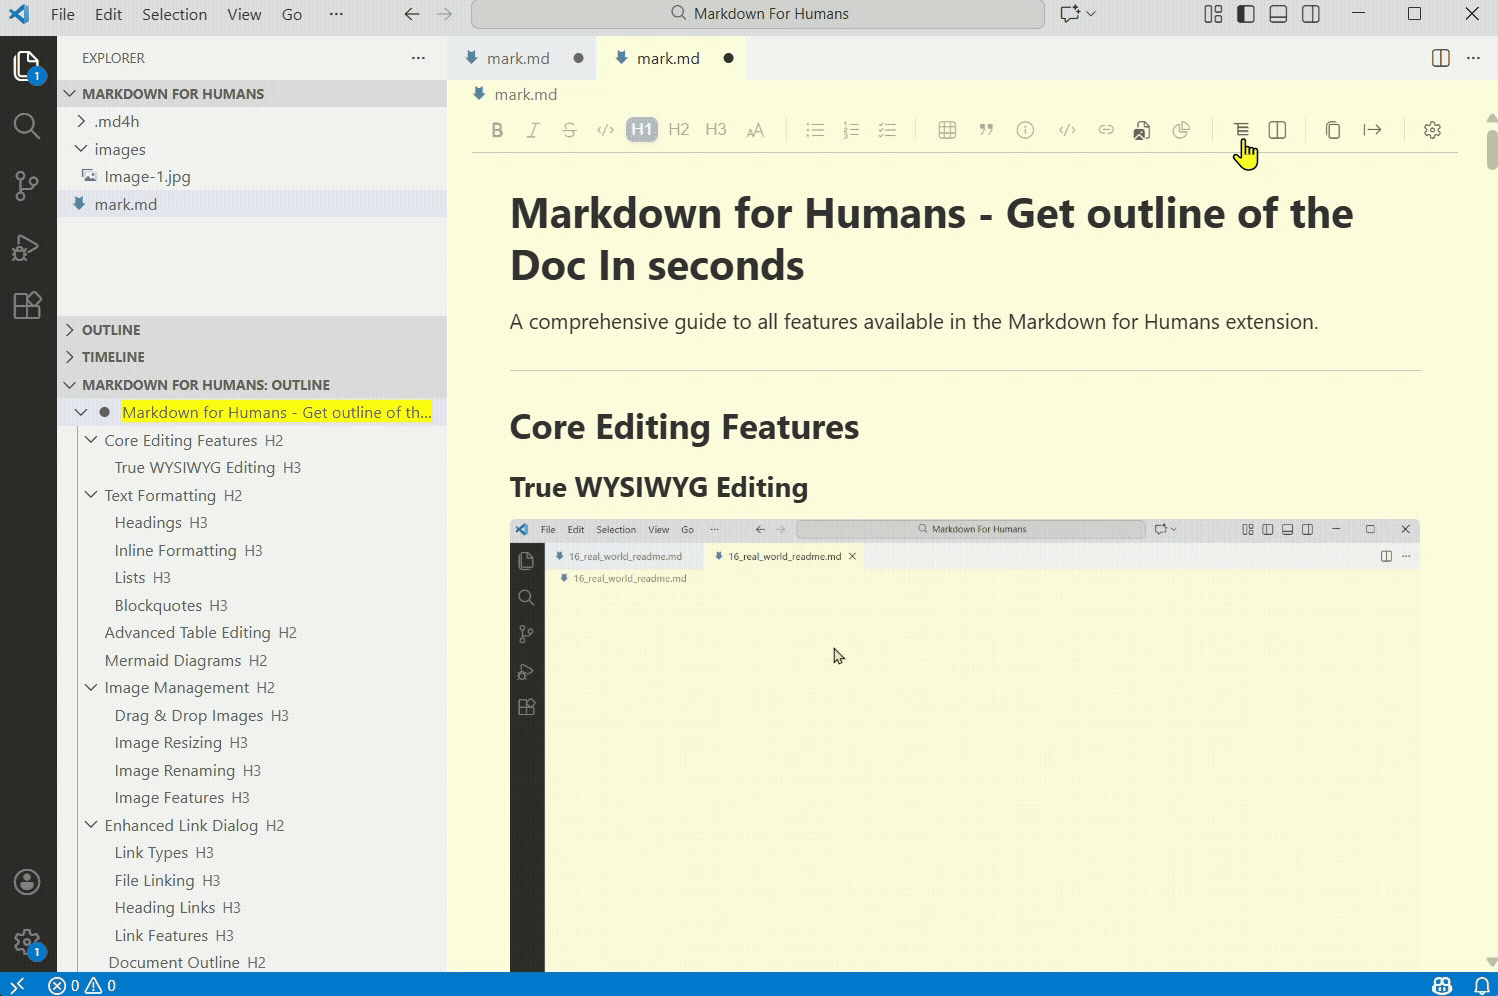This screenshot has width=1498, height=996.
Task: Select the Source Control icon in sidebar
Action: click(x=27, y=186)
